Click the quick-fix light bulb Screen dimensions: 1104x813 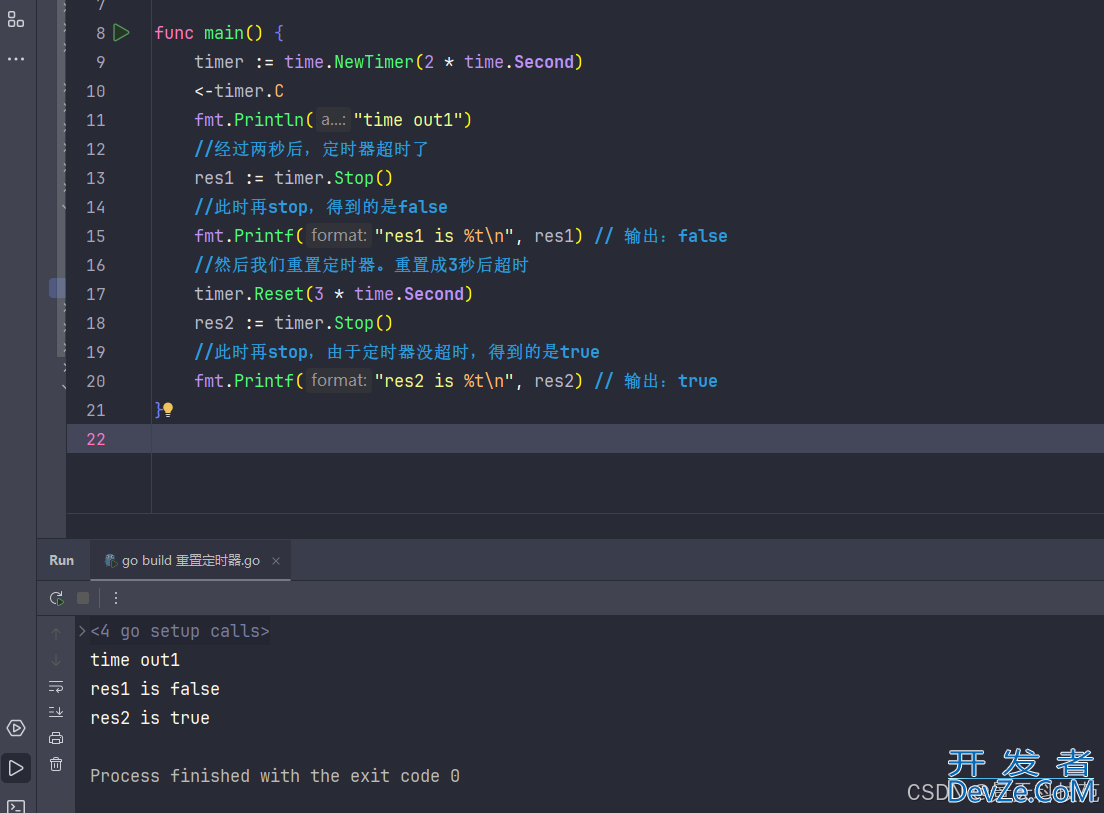pos(168,409)
